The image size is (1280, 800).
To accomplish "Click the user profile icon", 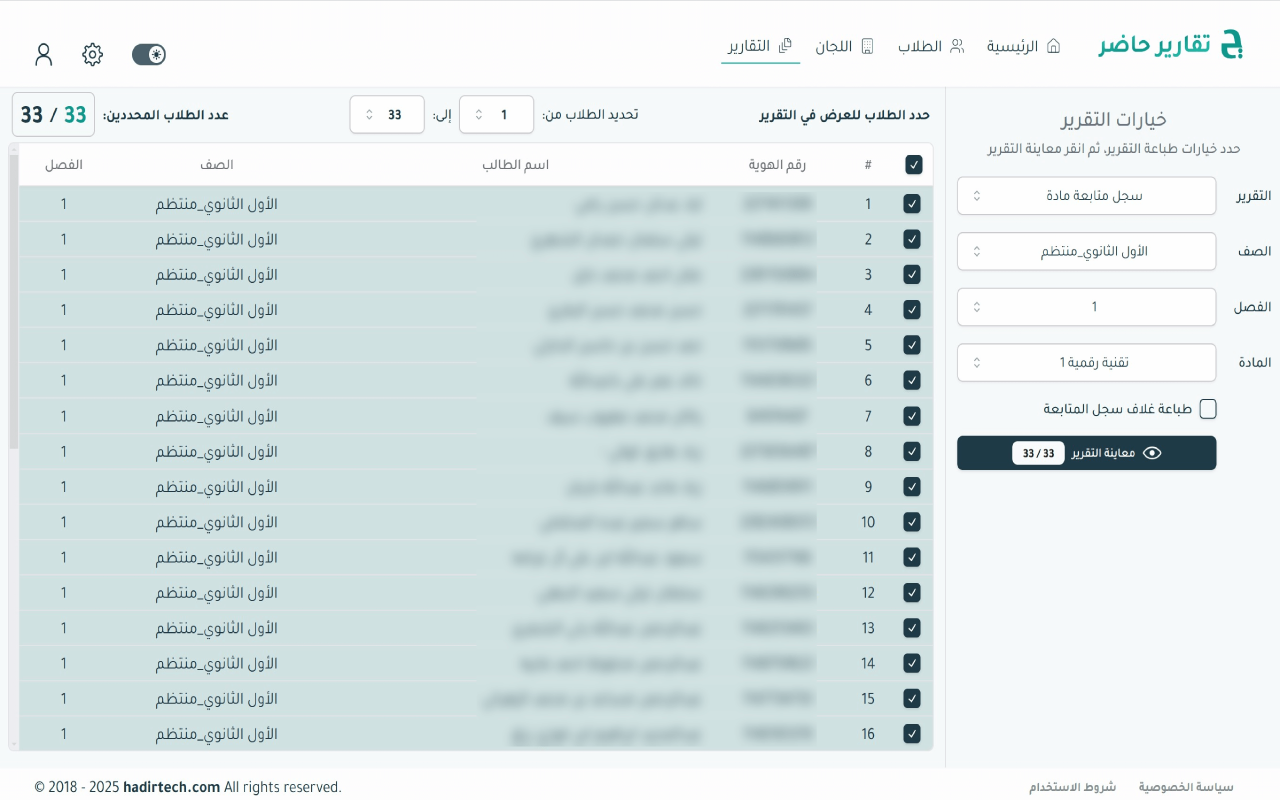I will point(43,55).
